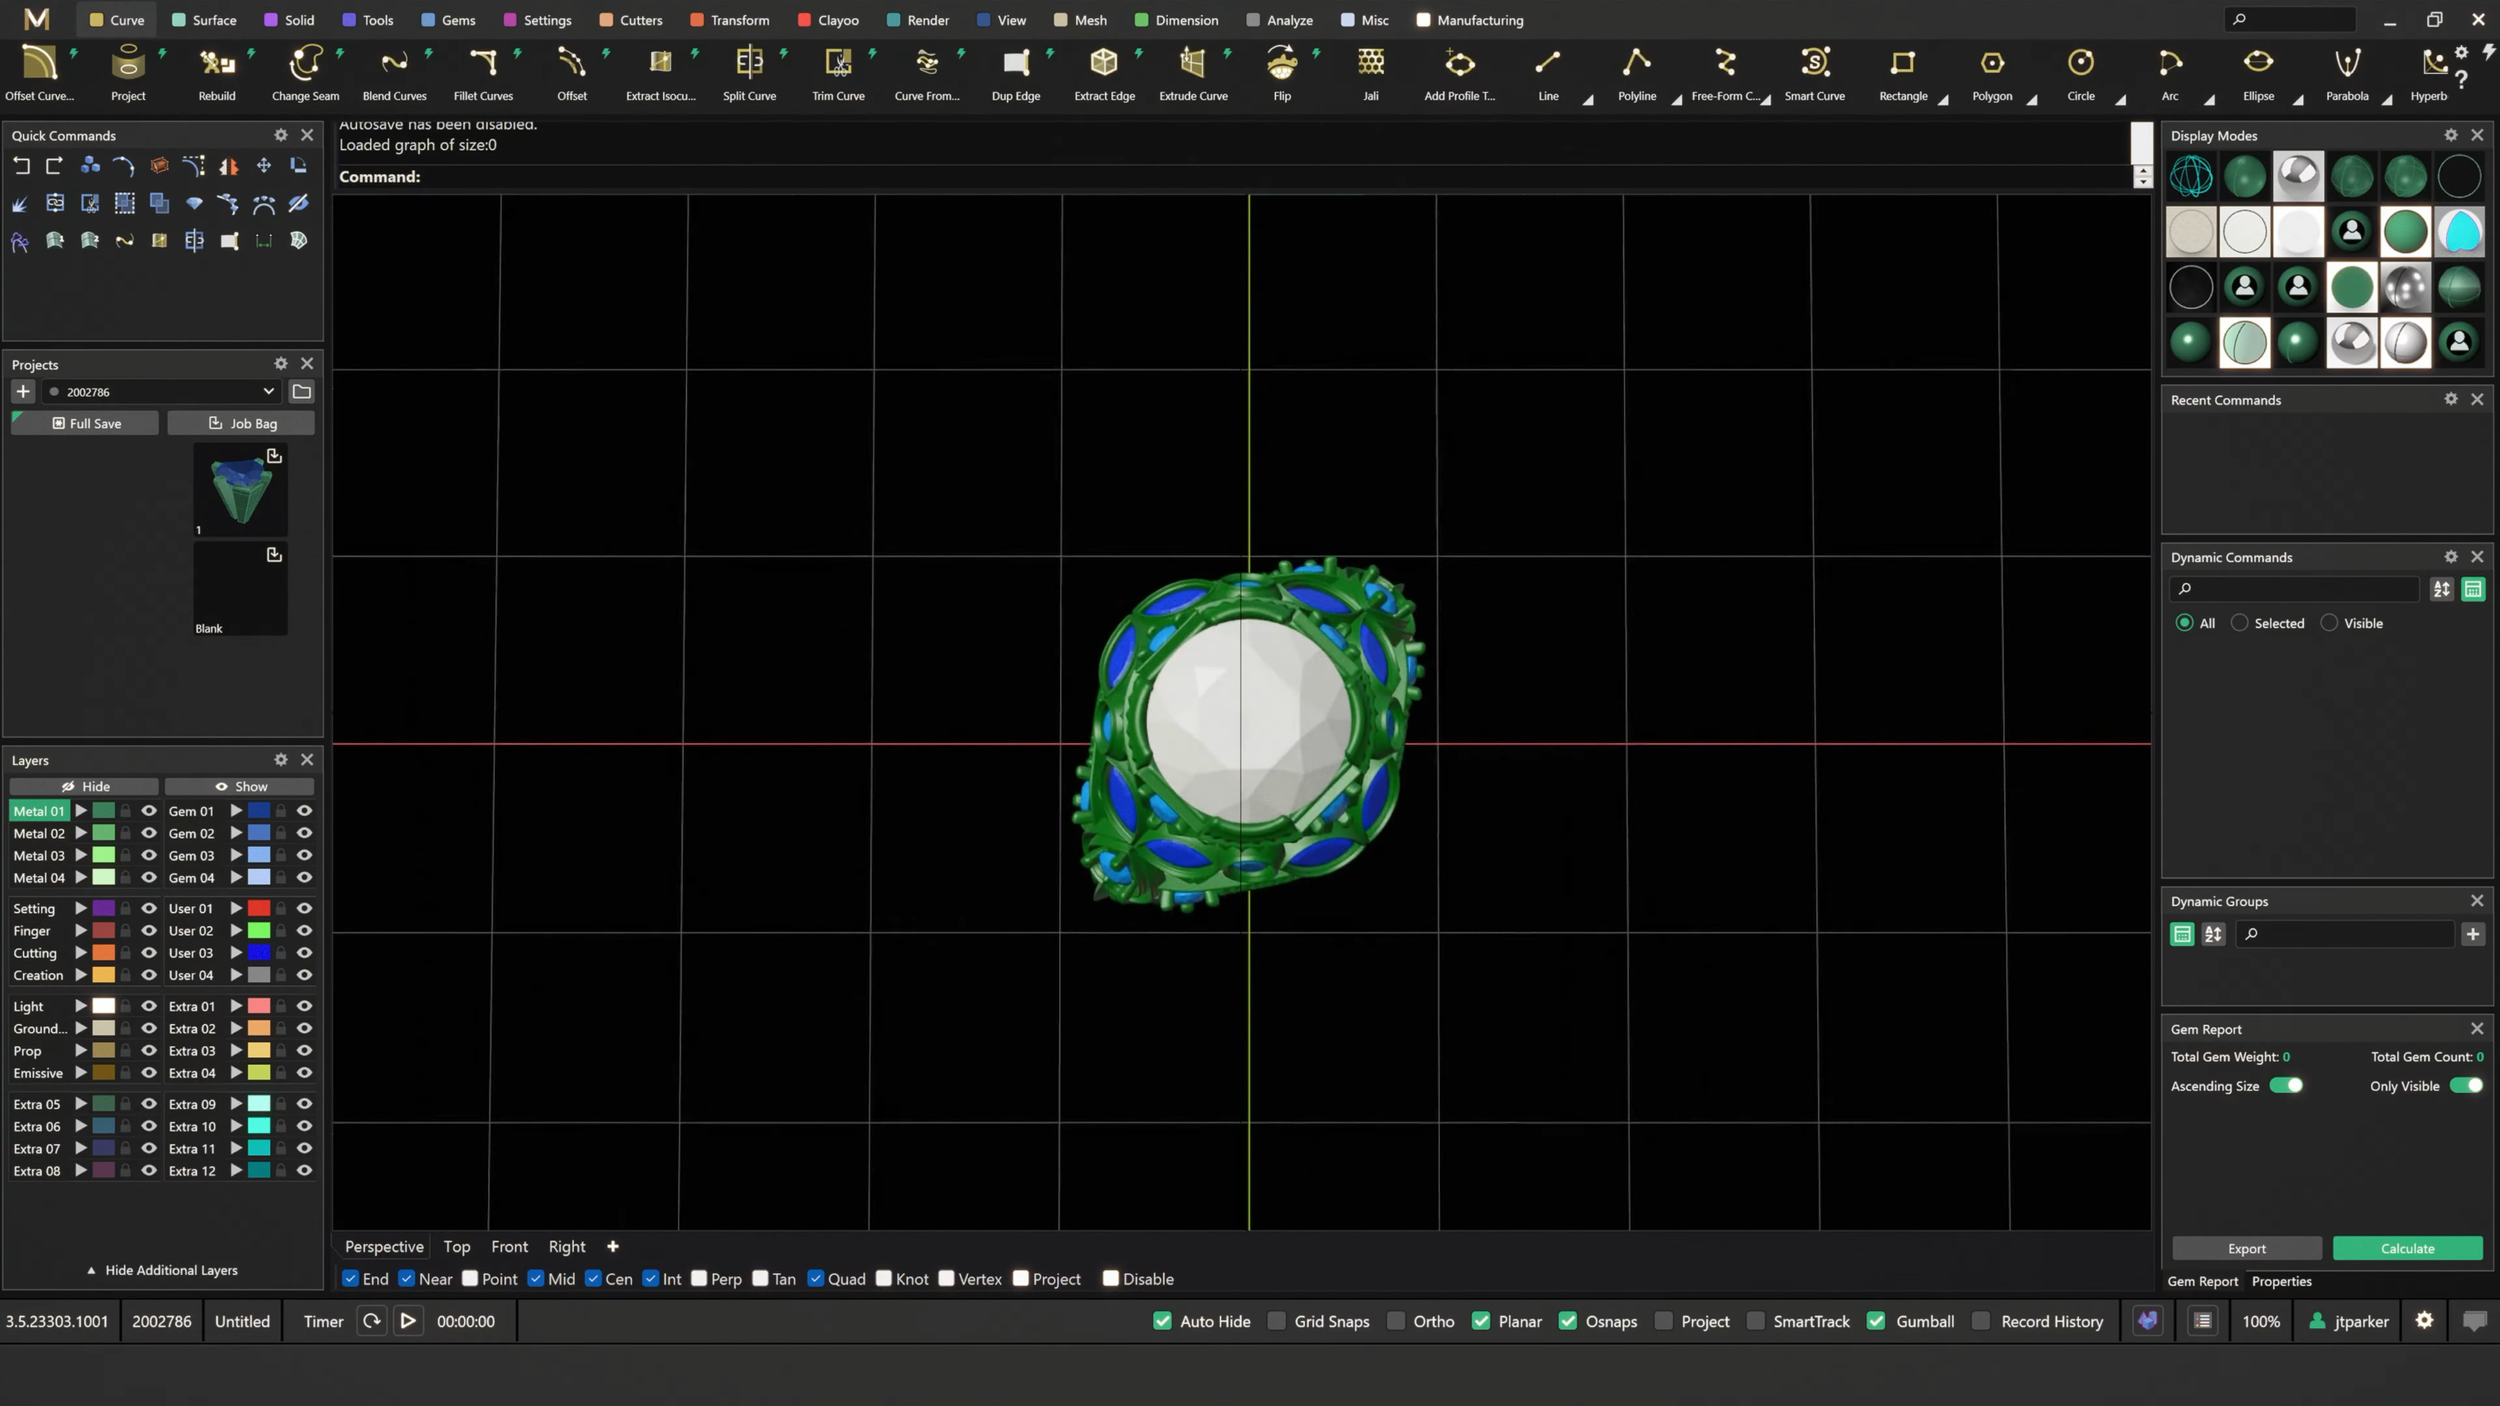The height and width of the screenshot is (1406, 2500).
Task: Open the Render menu tab
Action: (x=917, y=20)
